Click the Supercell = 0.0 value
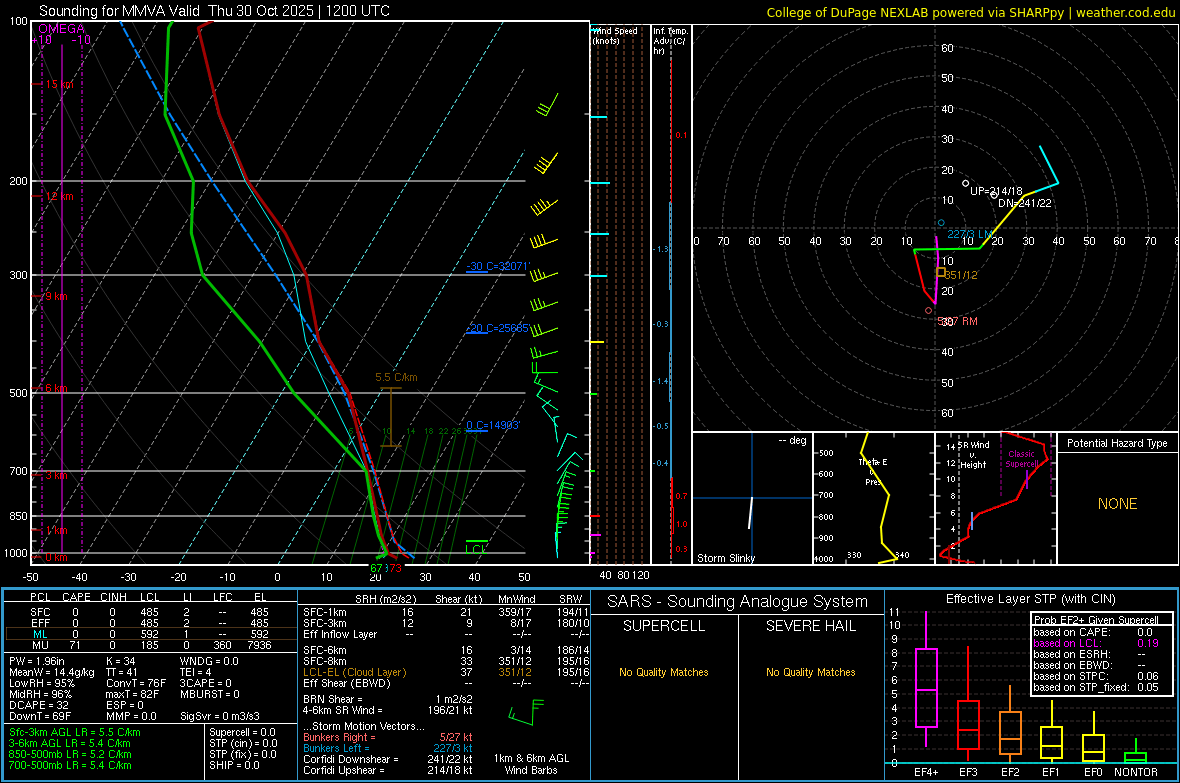The image size is (1180, 783). pyautogui.click(x=242, y=732)
